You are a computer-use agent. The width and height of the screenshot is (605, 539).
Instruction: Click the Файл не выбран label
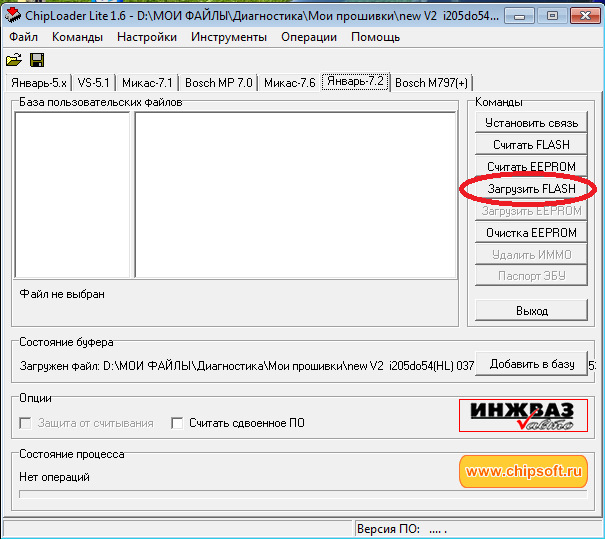coord(62,294)
